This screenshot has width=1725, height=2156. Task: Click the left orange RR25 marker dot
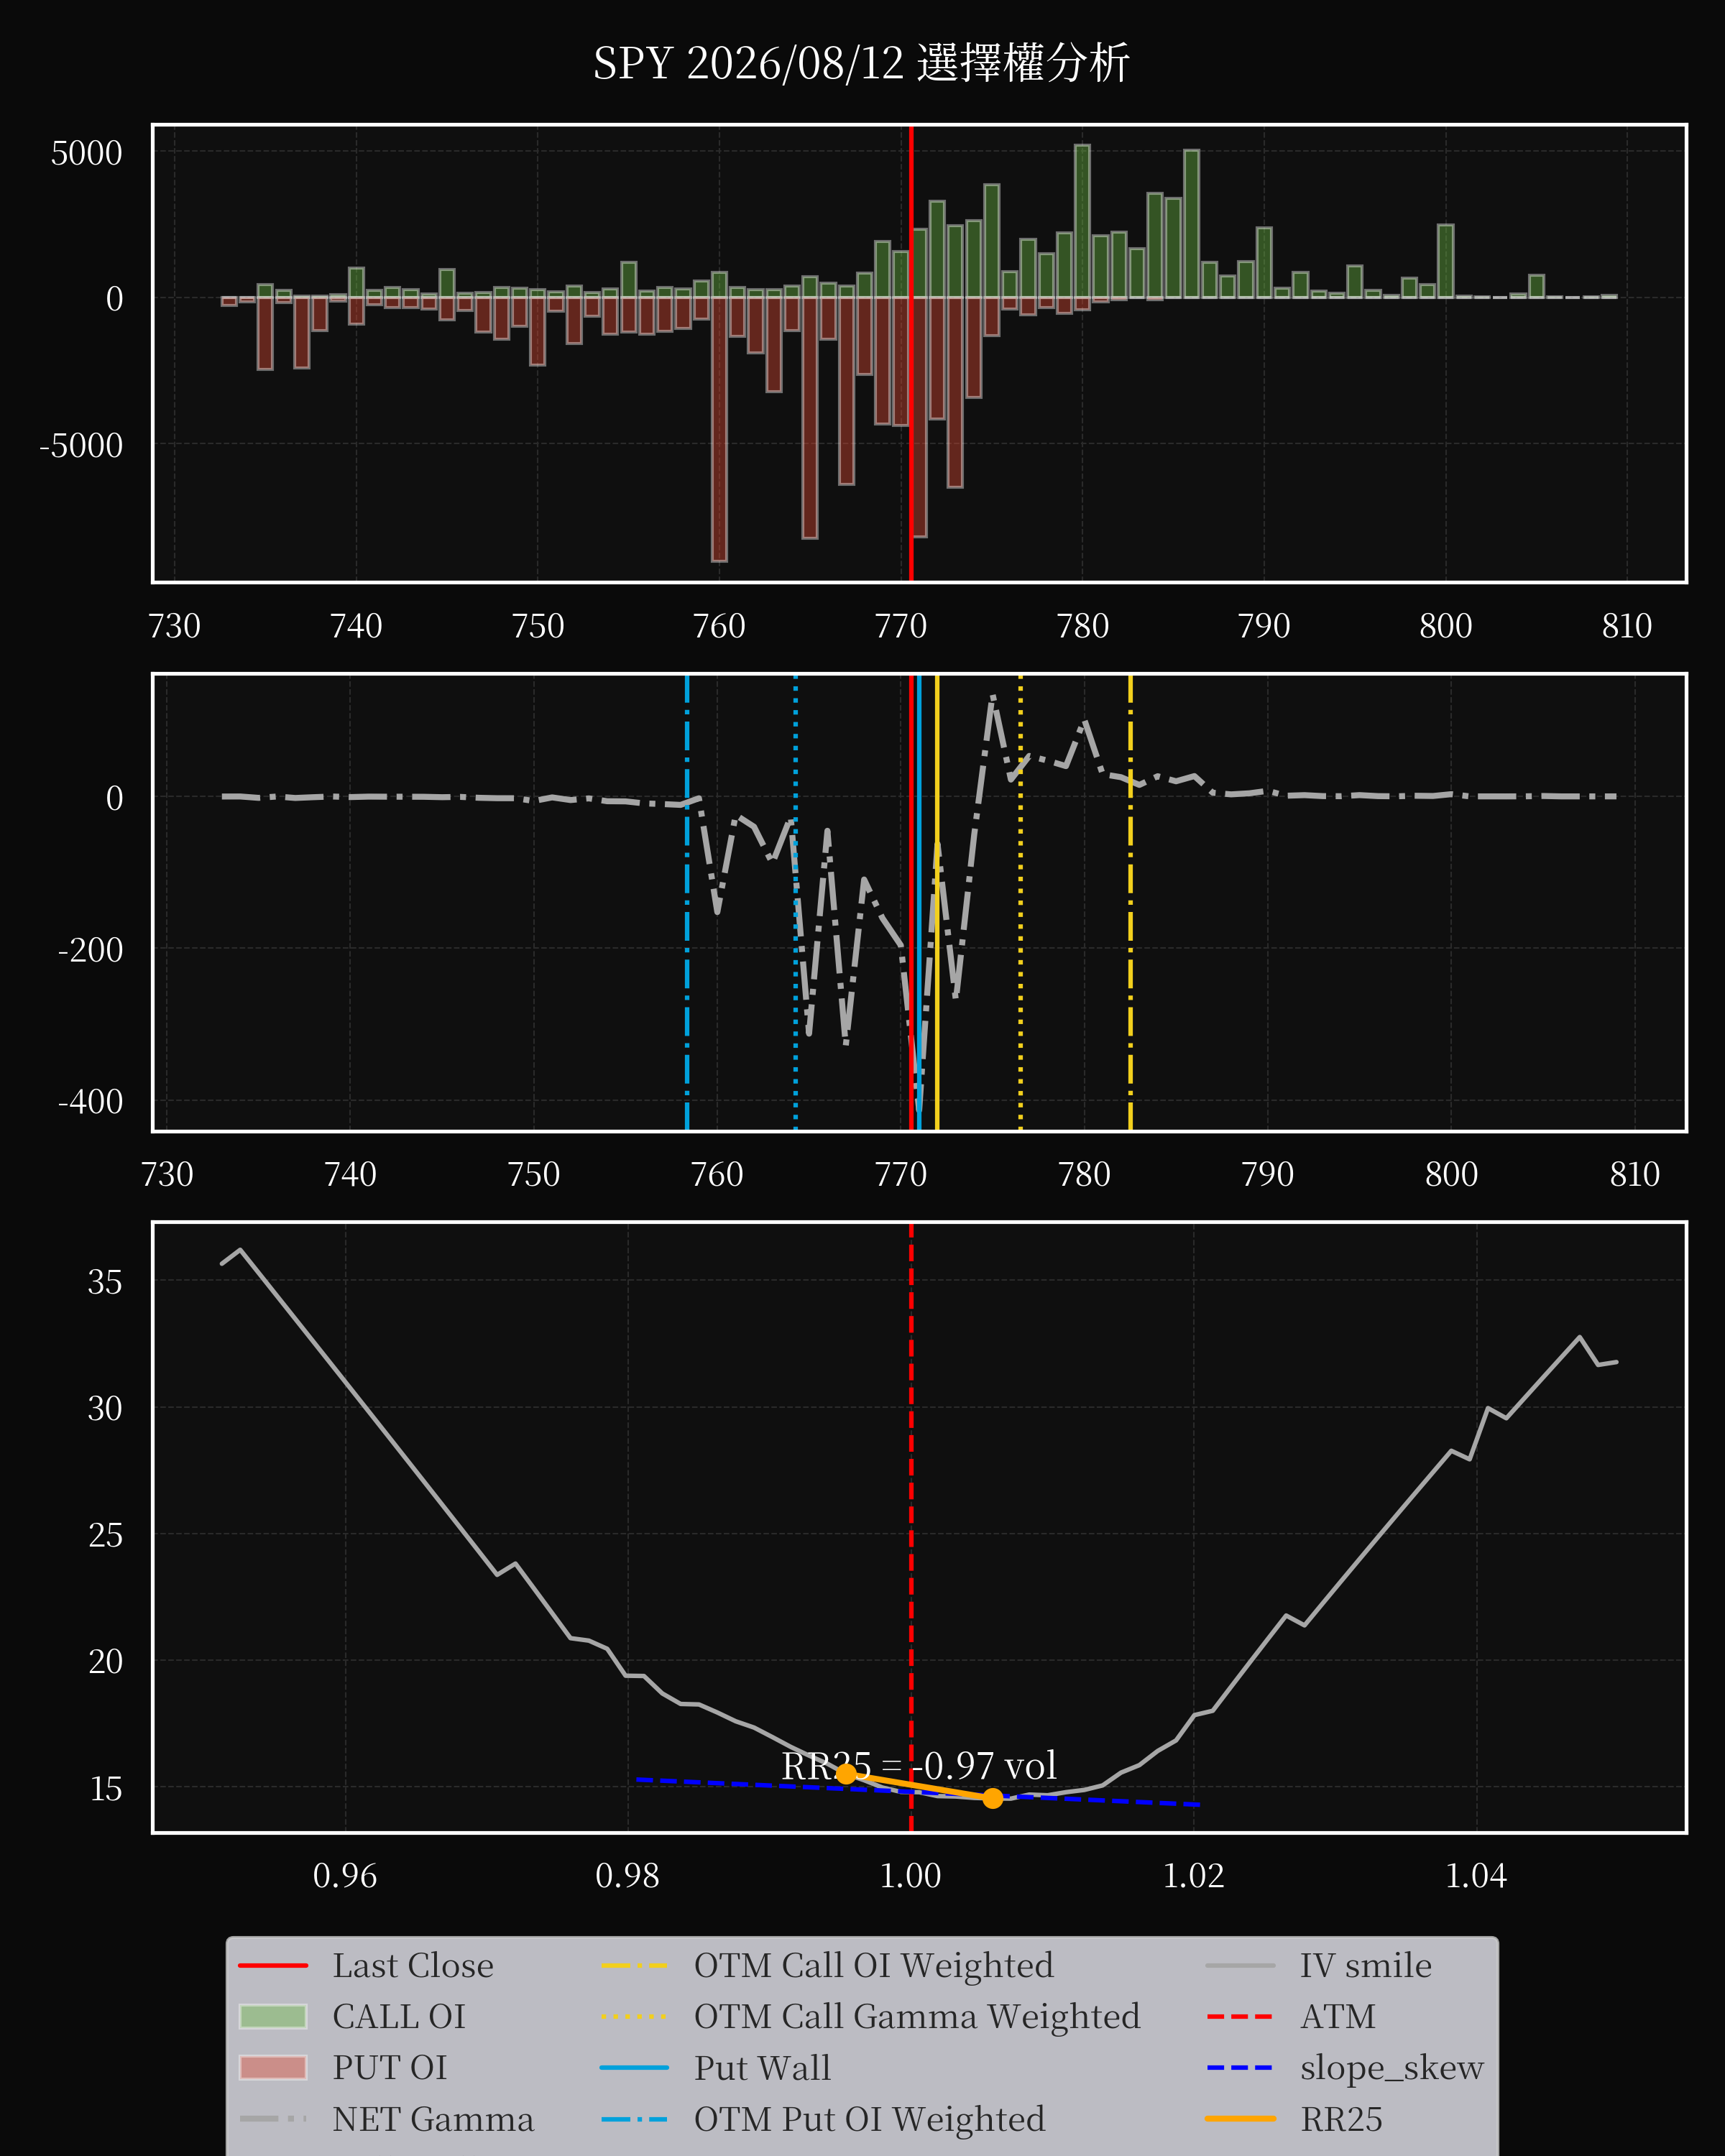(x=846, y=1773)
